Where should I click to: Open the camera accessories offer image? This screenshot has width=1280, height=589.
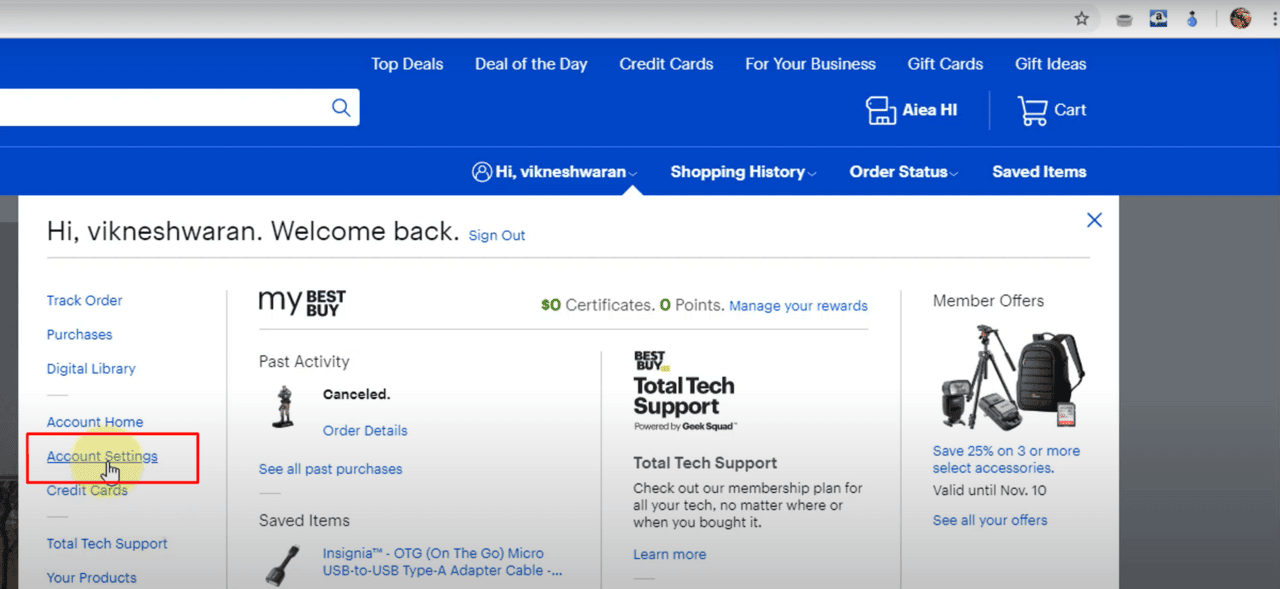pyautogui.click(x=1011, y=377)
